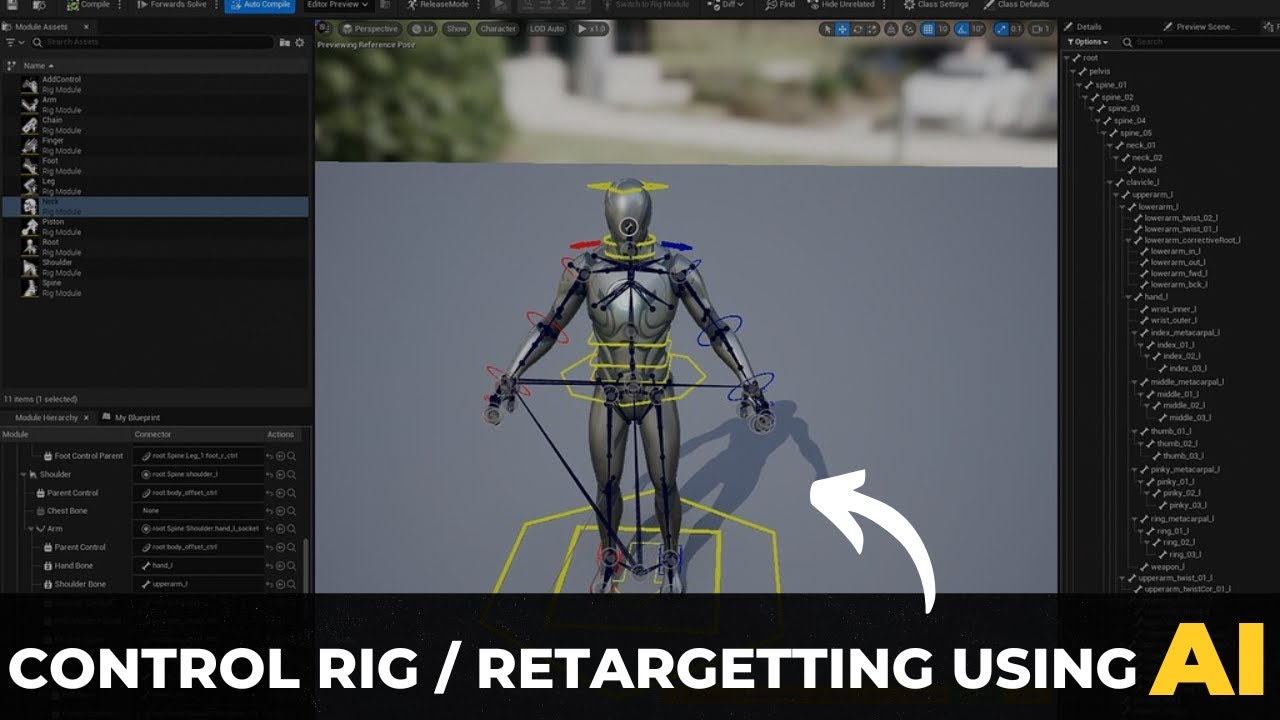Activate the select mode cursor icon
The width and height of the screenshot is (1280, 720).
tap(828, 29)
